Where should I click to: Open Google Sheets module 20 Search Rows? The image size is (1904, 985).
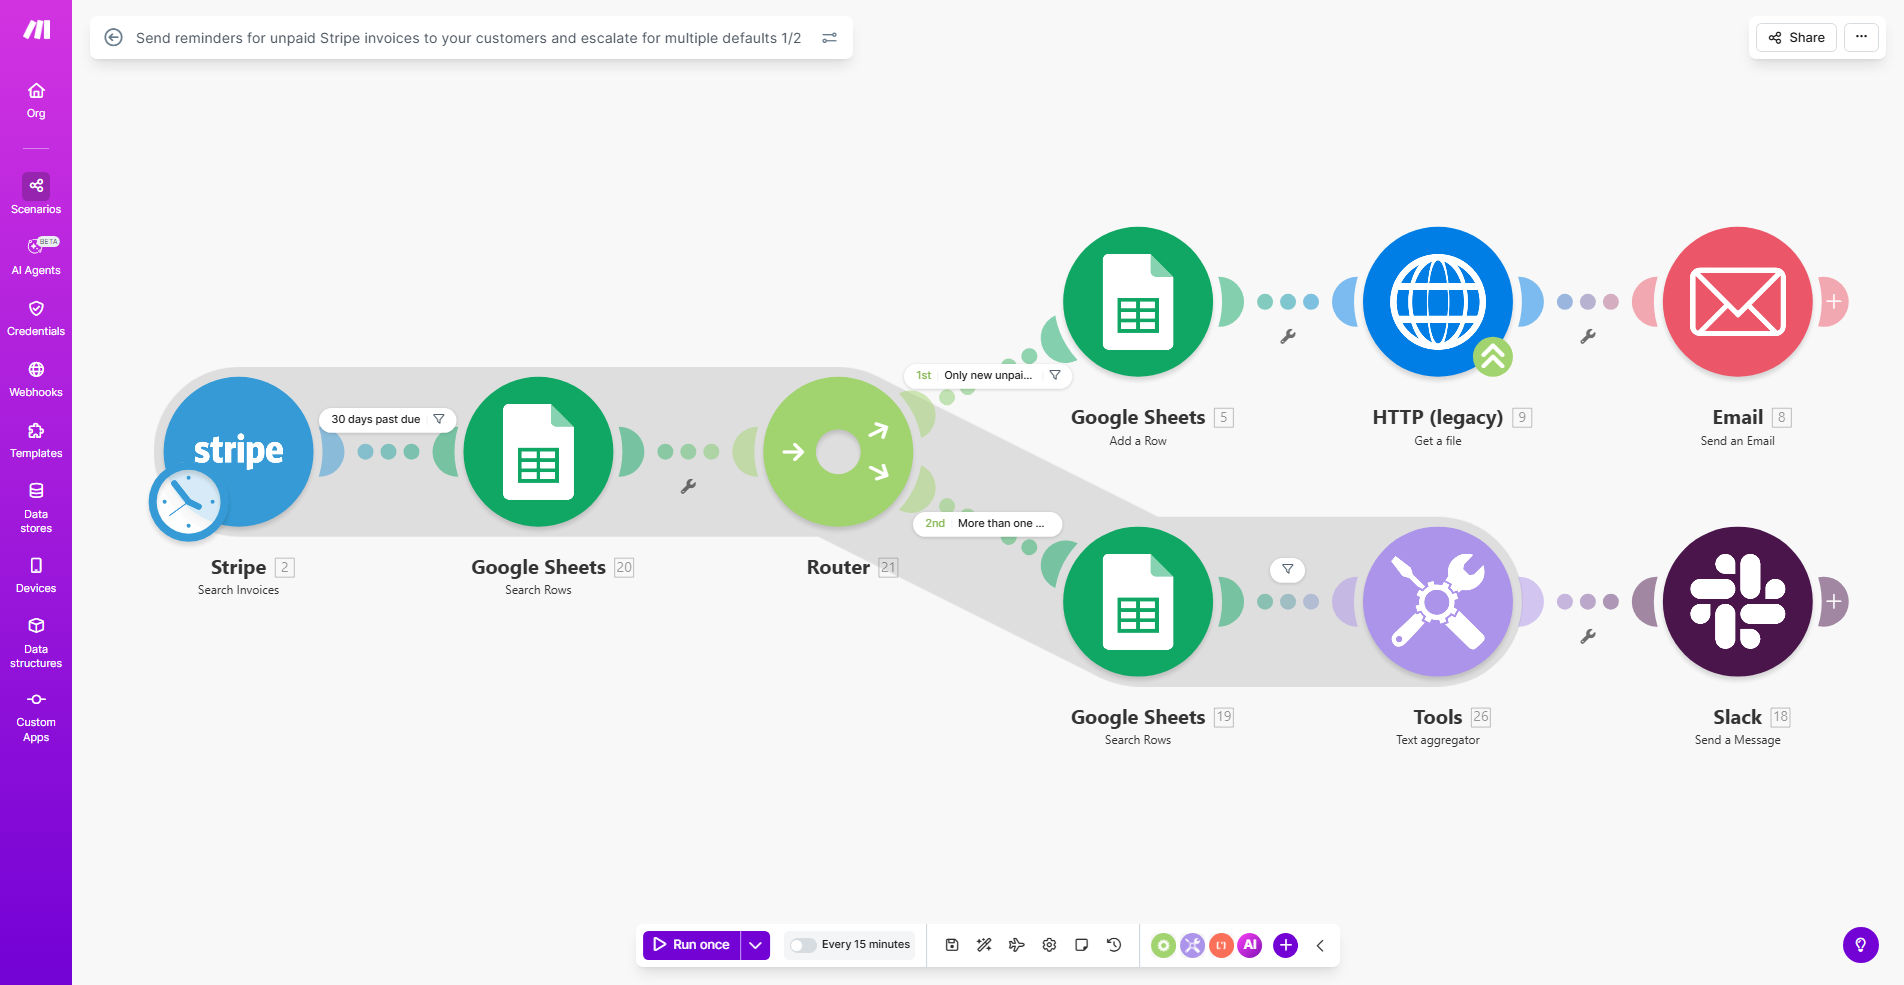pos(538,451)
